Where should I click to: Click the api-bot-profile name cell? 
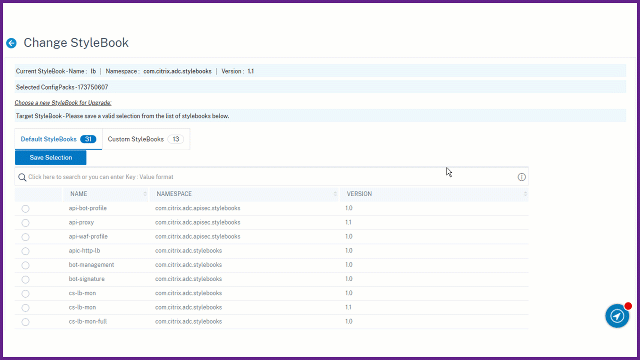click(x=87, y=208)
